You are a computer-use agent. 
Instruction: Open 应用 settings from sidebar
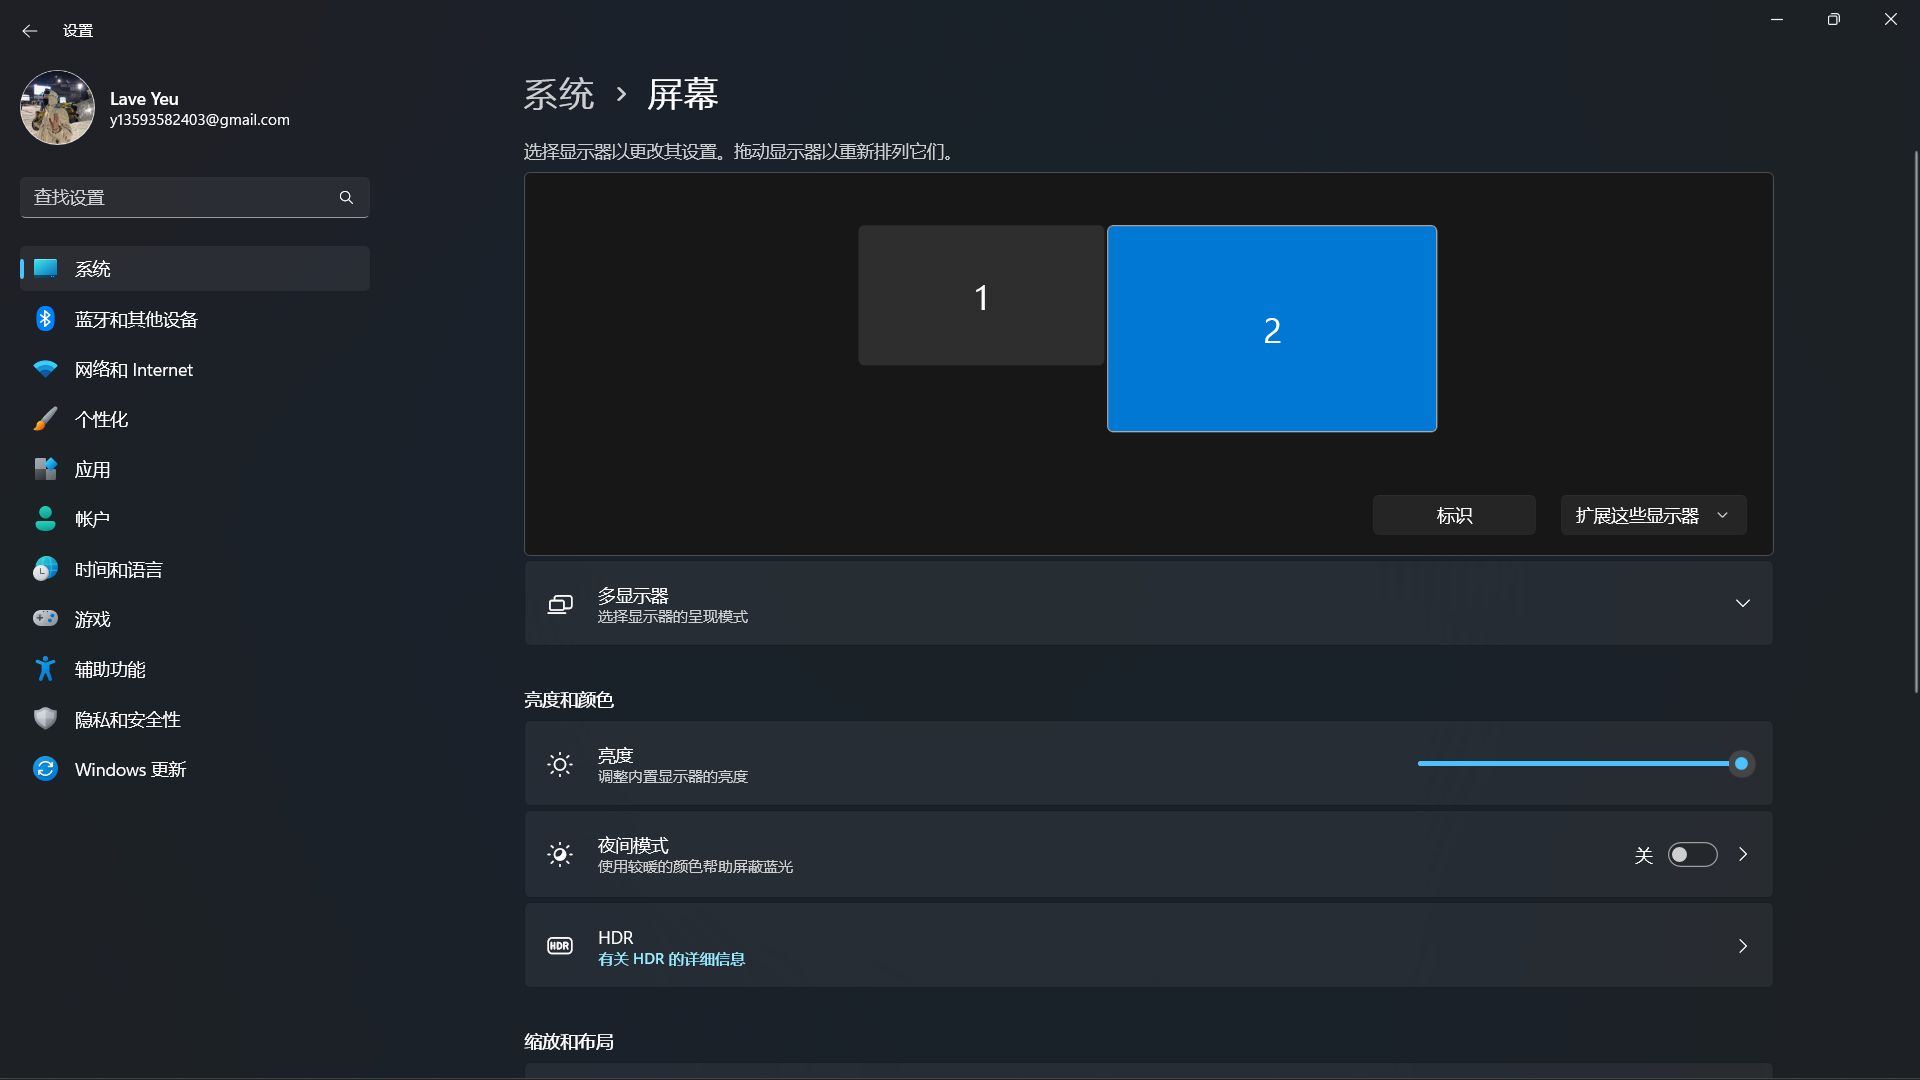[x=92, y=468]
